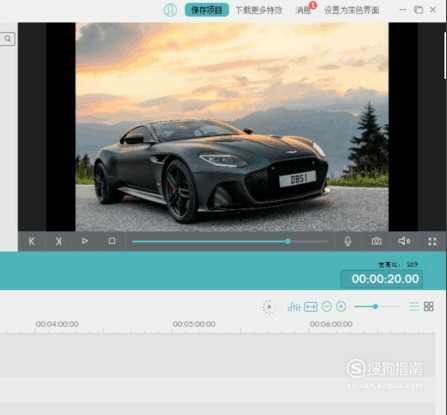The image size is (447, 415).
Task: Enter full screen preview mode
Action: pos(432,241)
